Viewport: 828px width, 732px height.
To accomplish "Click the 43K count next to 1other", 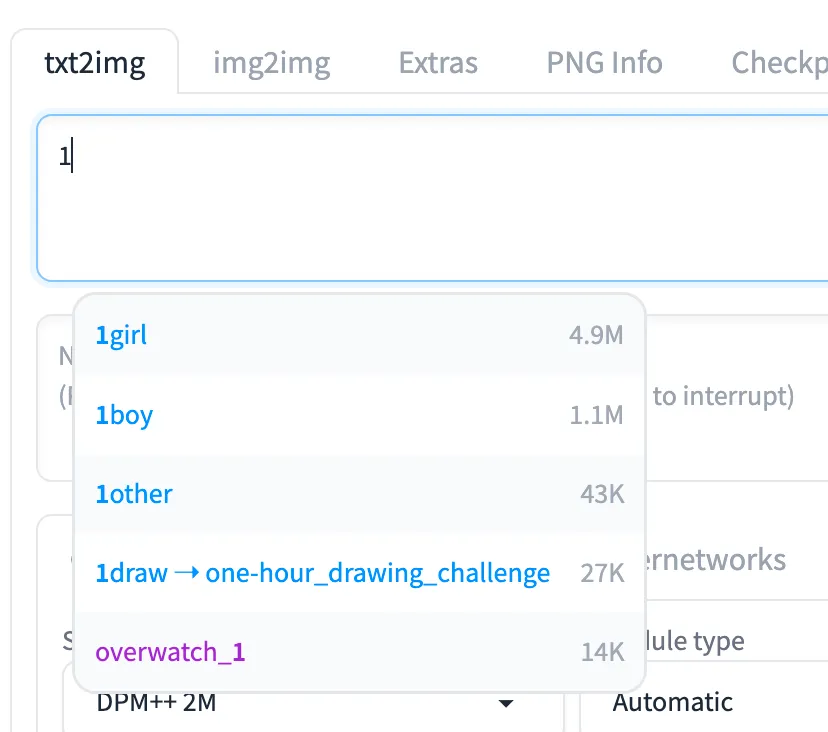I will tap(602, 494).
